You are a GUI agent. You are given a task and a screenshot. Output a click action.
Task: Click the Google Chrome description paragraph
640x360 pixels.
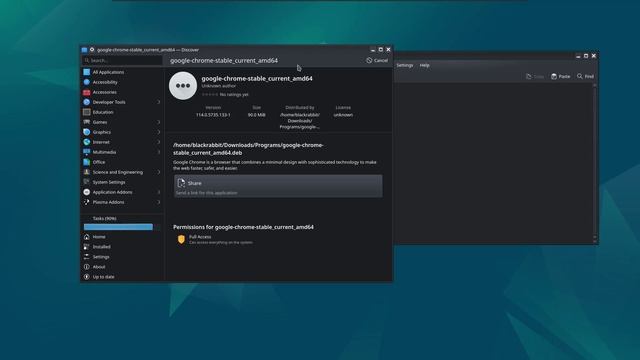coord(275,165)
